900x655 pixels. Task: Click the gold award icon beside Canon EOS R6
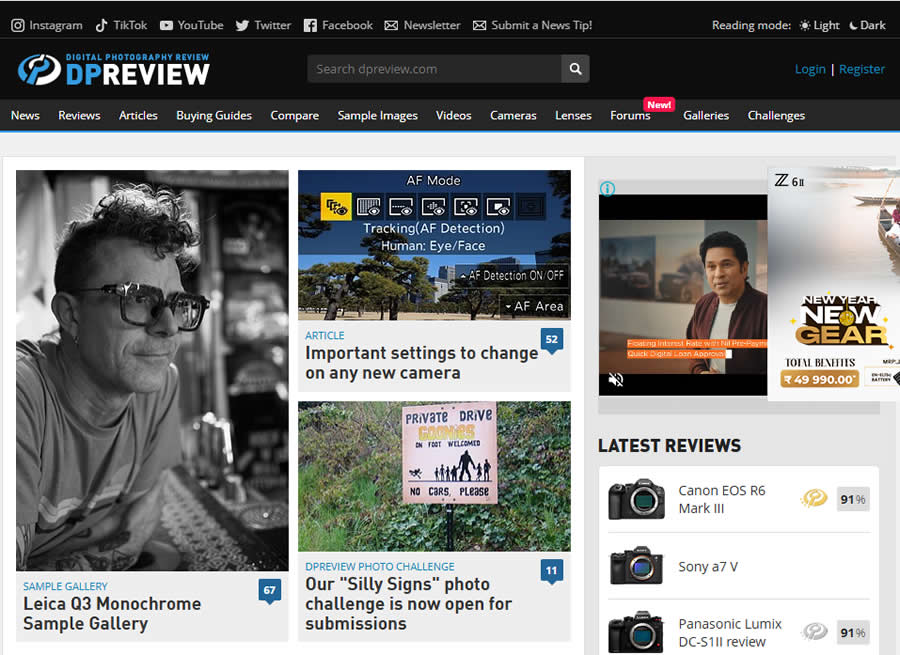point(813,497)
